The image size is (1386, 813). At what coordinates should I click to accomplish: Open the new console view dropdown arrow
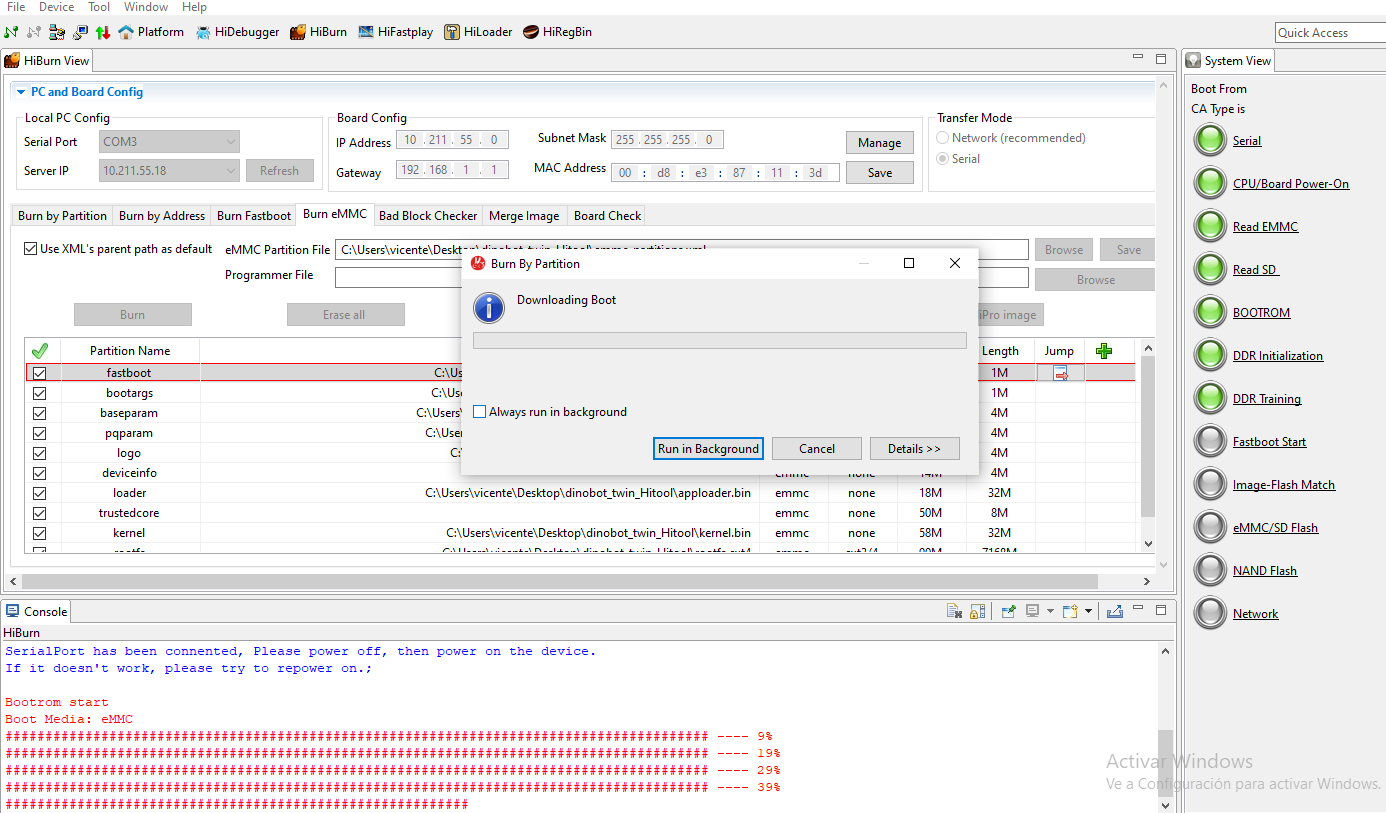click(1088, 611)
